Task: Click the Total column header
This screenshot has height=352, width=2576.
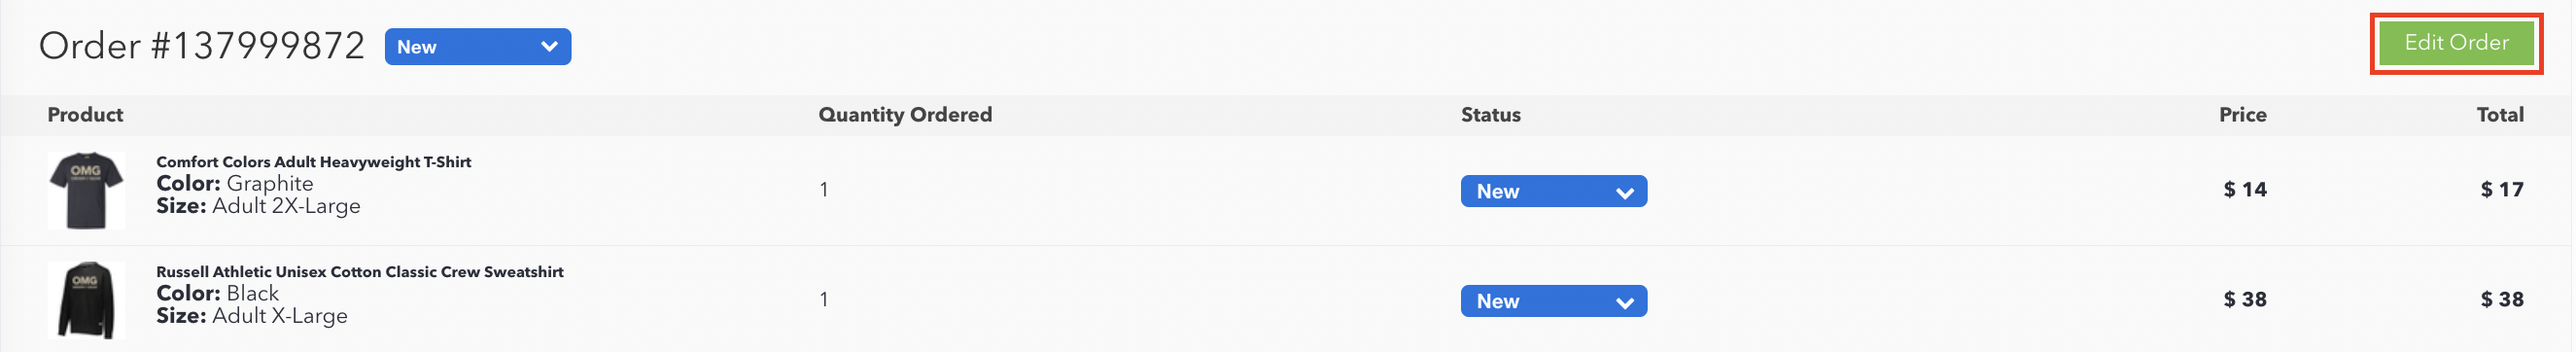Action: (x=2502, y=115)
